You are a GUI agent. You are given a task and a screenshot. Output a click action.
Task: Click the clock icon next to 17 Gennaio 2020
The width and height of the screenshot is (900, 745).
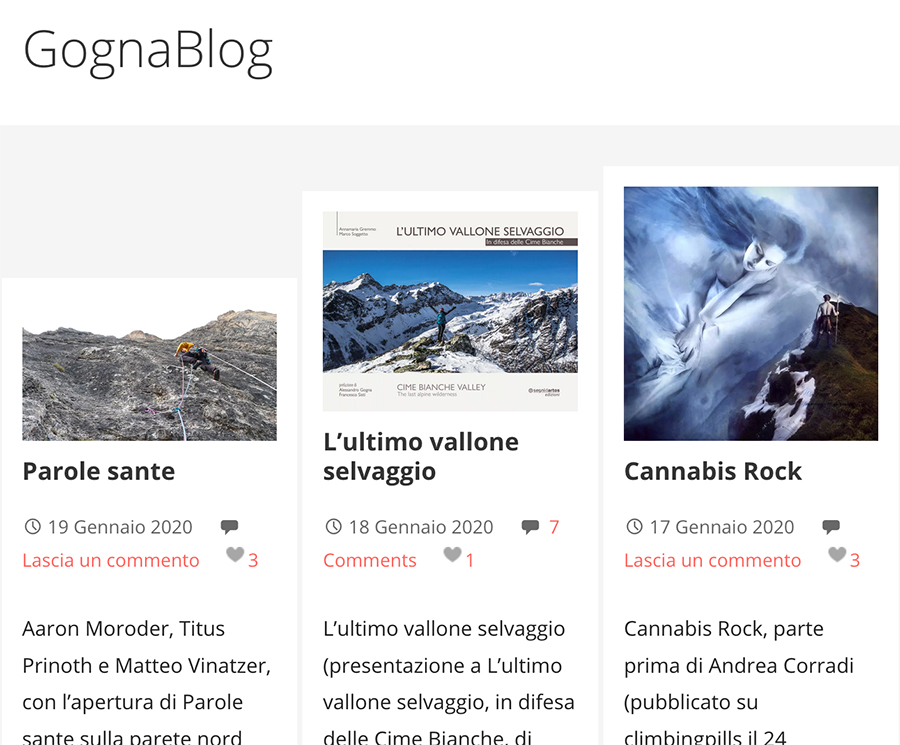click(634, 526)
